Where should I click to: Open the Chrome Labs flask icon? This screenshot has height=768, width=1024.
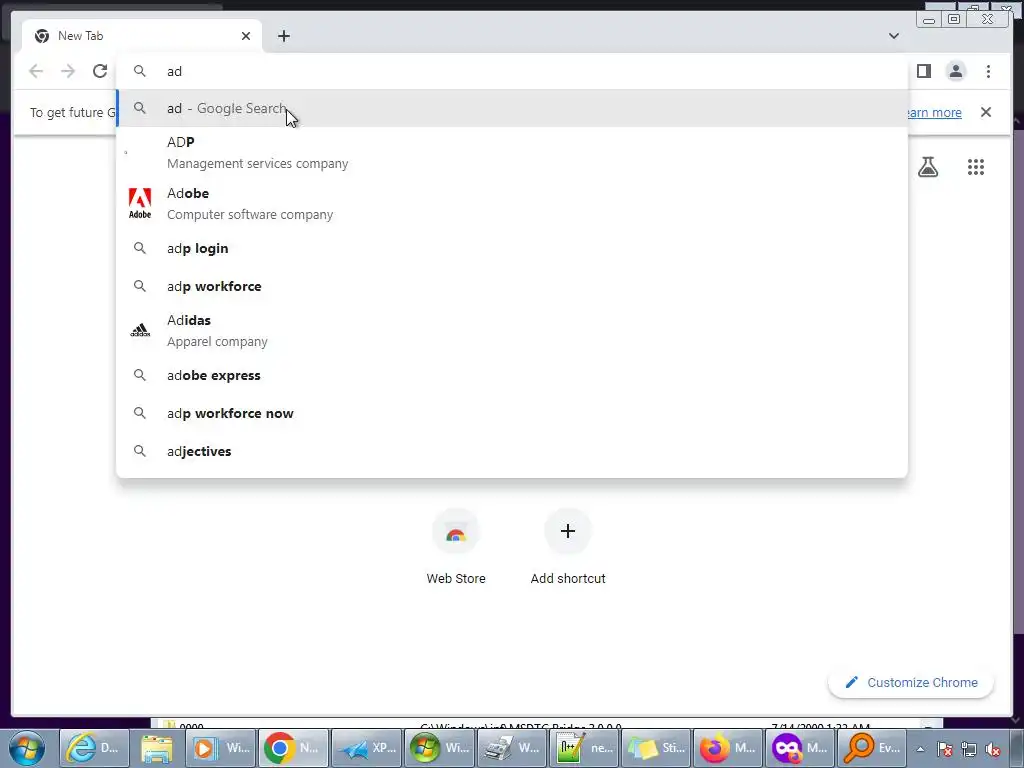pyautogui.click(x=928, y=167)
